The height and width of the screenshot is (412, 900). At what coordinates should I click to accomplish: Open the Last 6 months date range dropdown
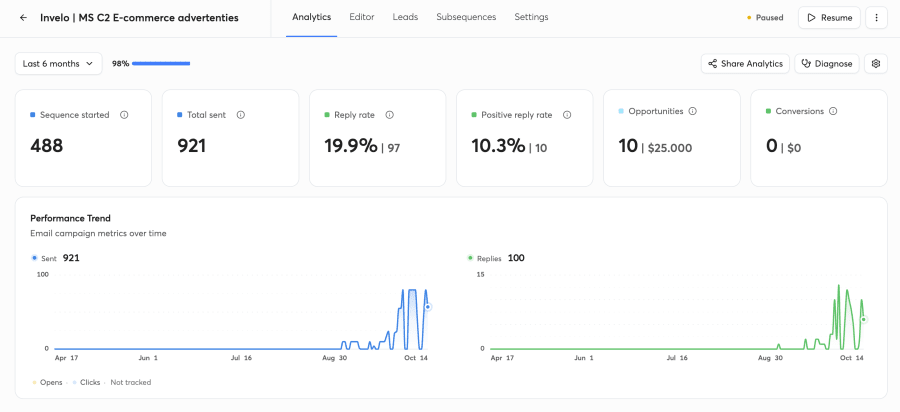tap(59, 64)
